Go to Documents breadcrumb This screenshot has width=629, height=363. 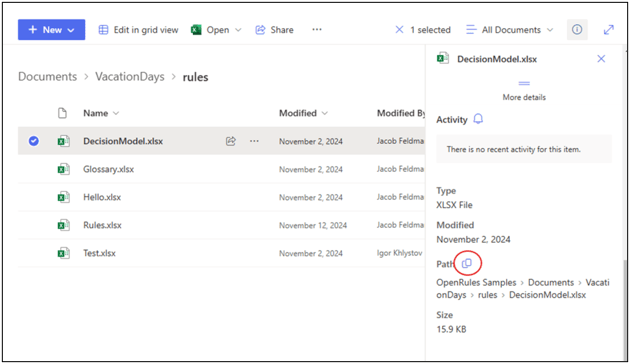(47, 77)
